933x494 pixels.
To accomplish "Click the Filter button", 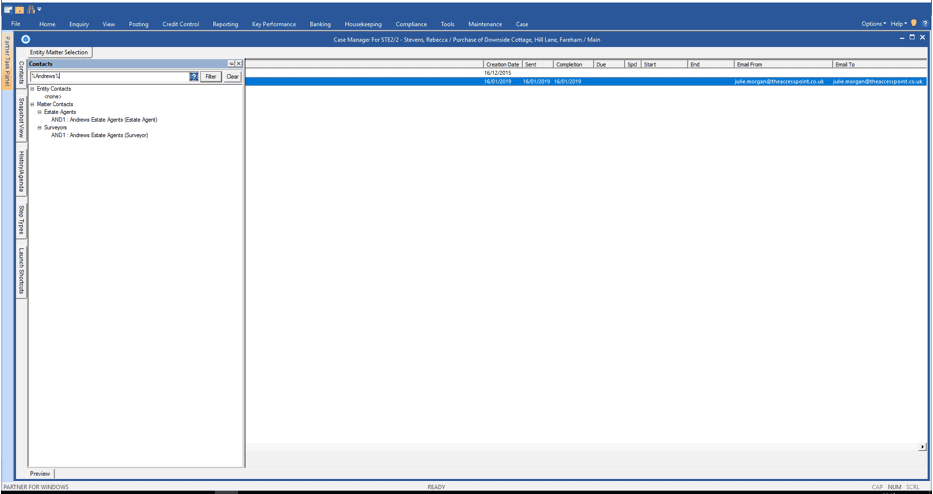I will tap(210, 76).
